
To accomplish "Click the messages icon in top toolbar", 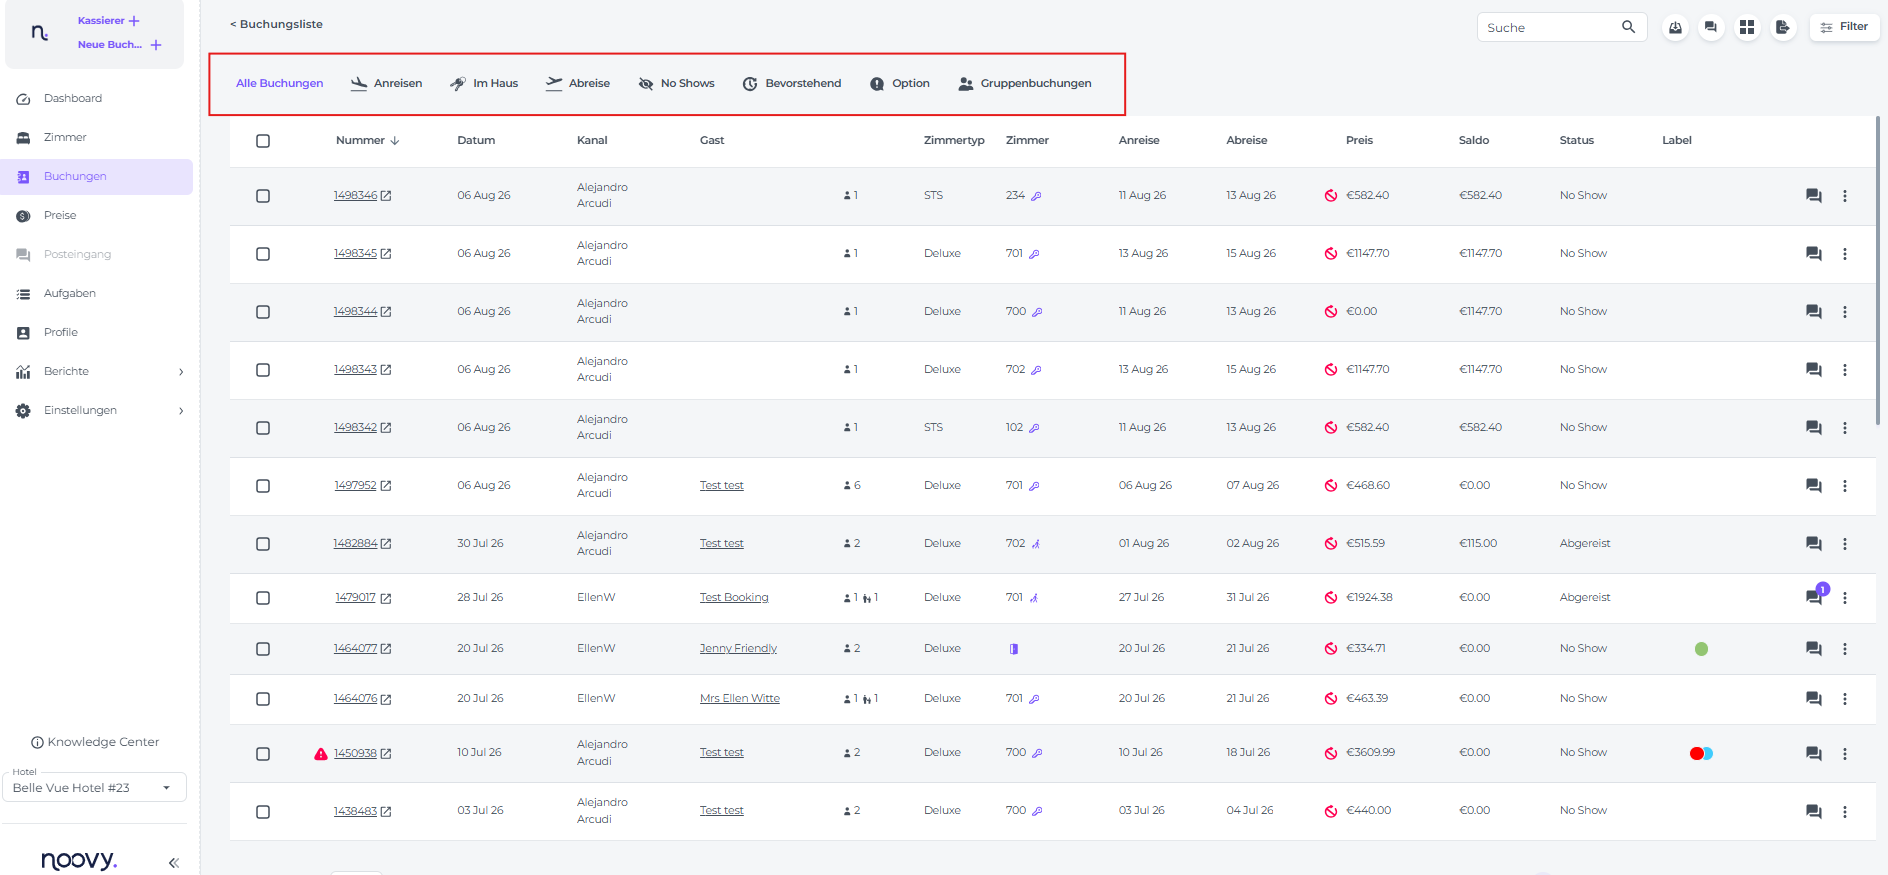I will 1711,28.
